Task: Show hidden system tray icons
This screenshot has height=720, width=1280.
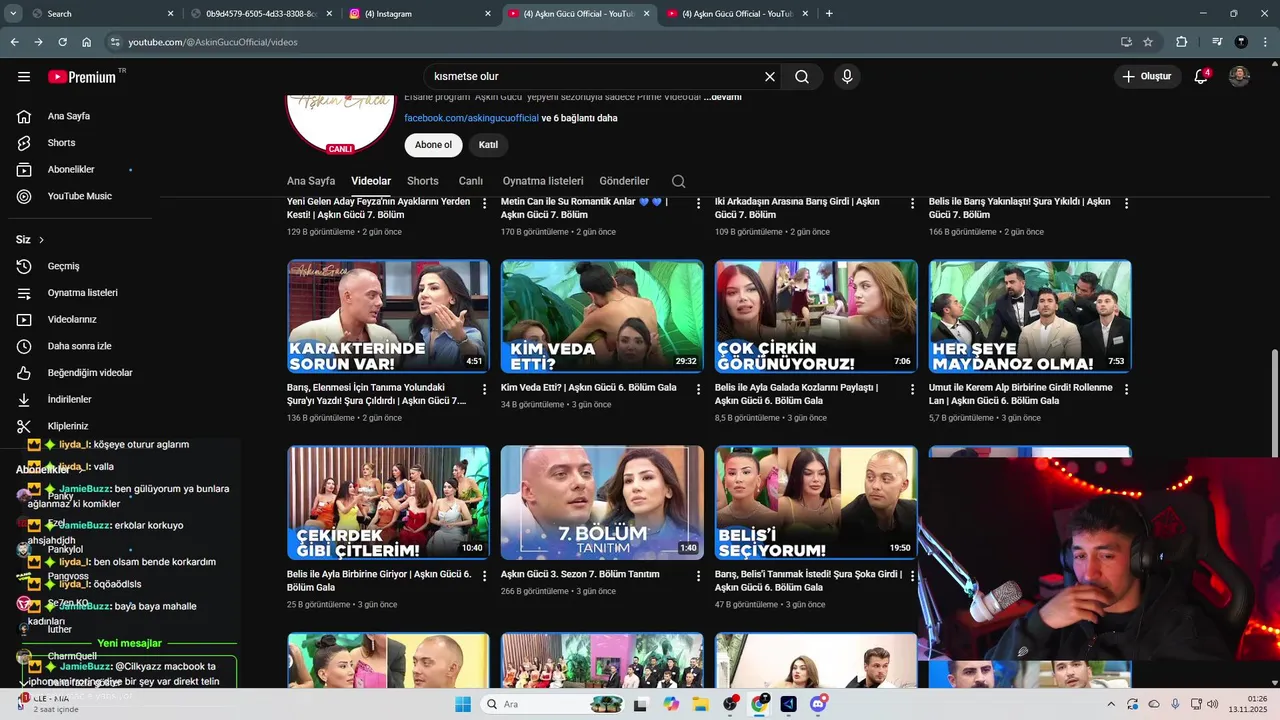Action: [1112, 704]
